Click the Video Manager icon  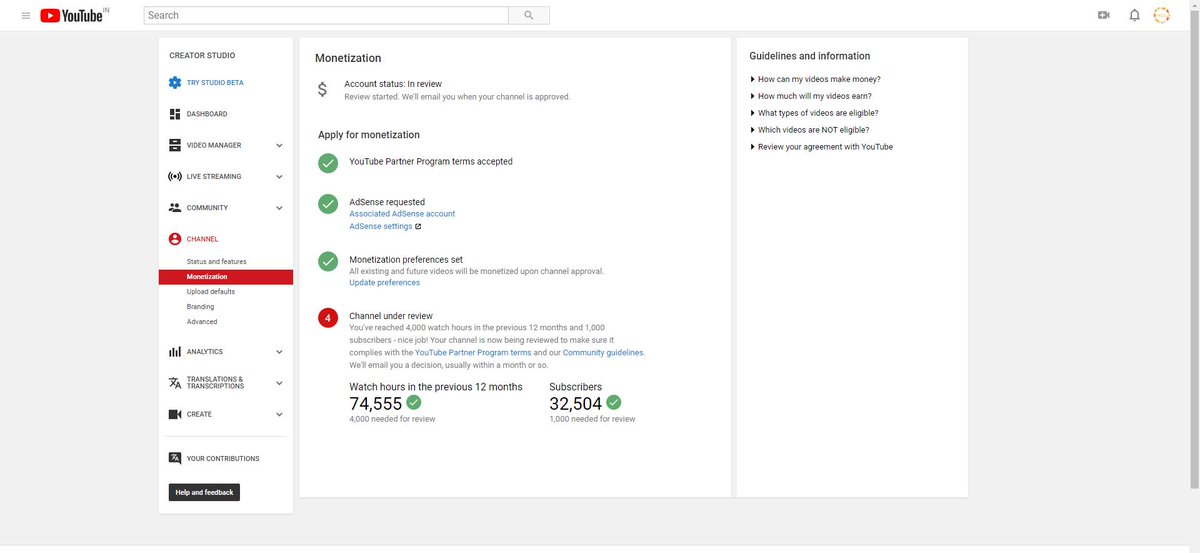(175, 145)
